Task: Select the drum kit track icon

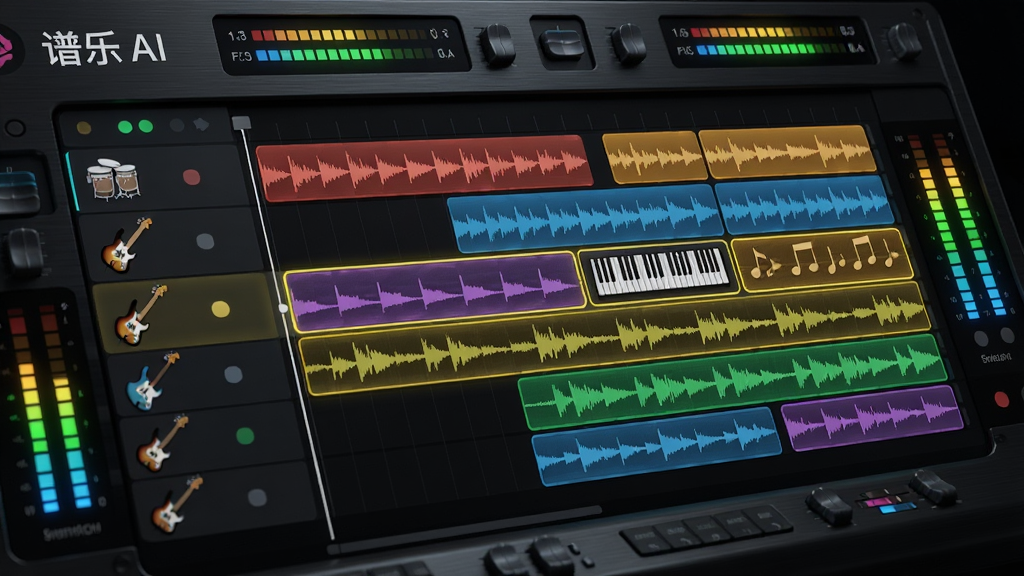Action: point(114,178)
